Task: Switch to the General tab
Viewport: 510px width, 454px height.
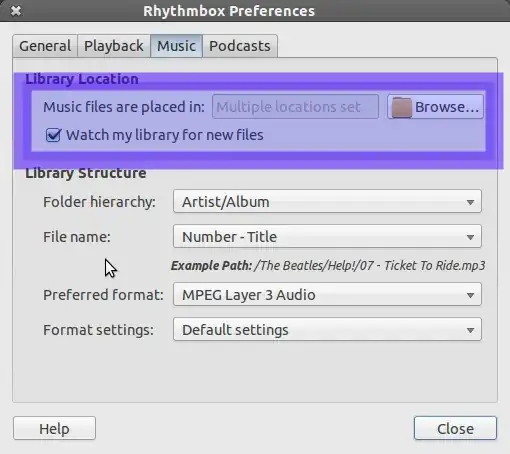Action: coord(45,46)
